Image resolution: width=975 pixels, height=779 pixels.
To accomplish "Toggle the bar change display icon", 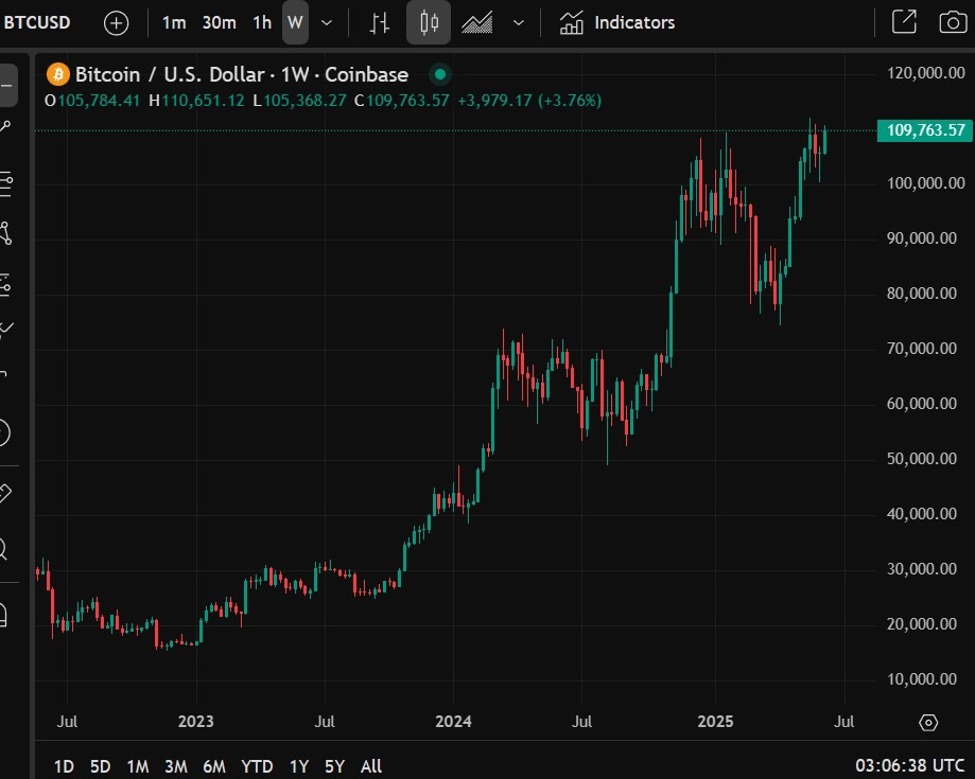I will 378,22.
